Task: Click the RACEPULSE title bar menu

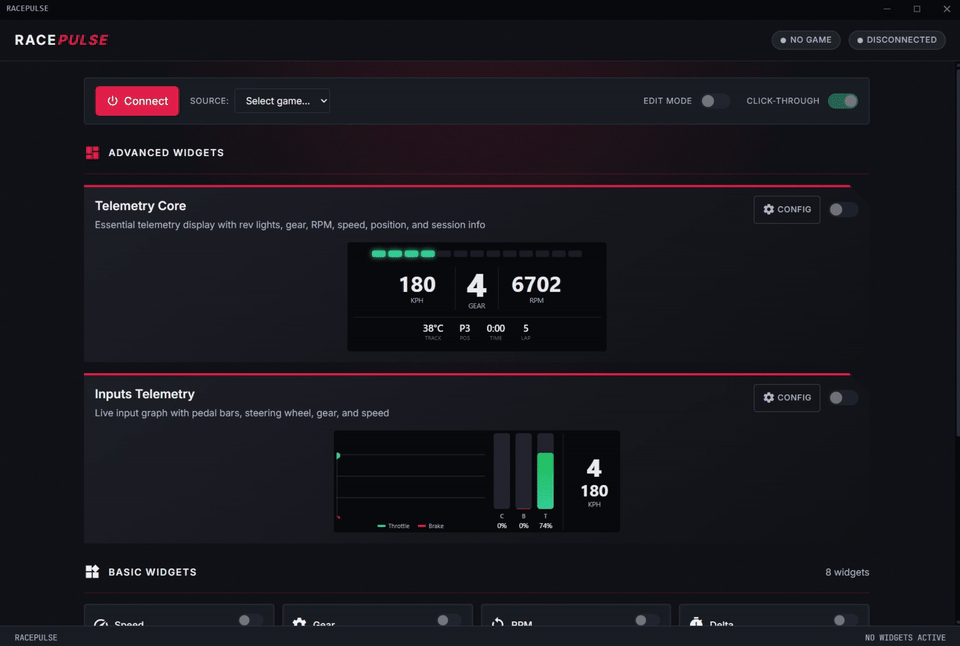Action: [27, 8]
